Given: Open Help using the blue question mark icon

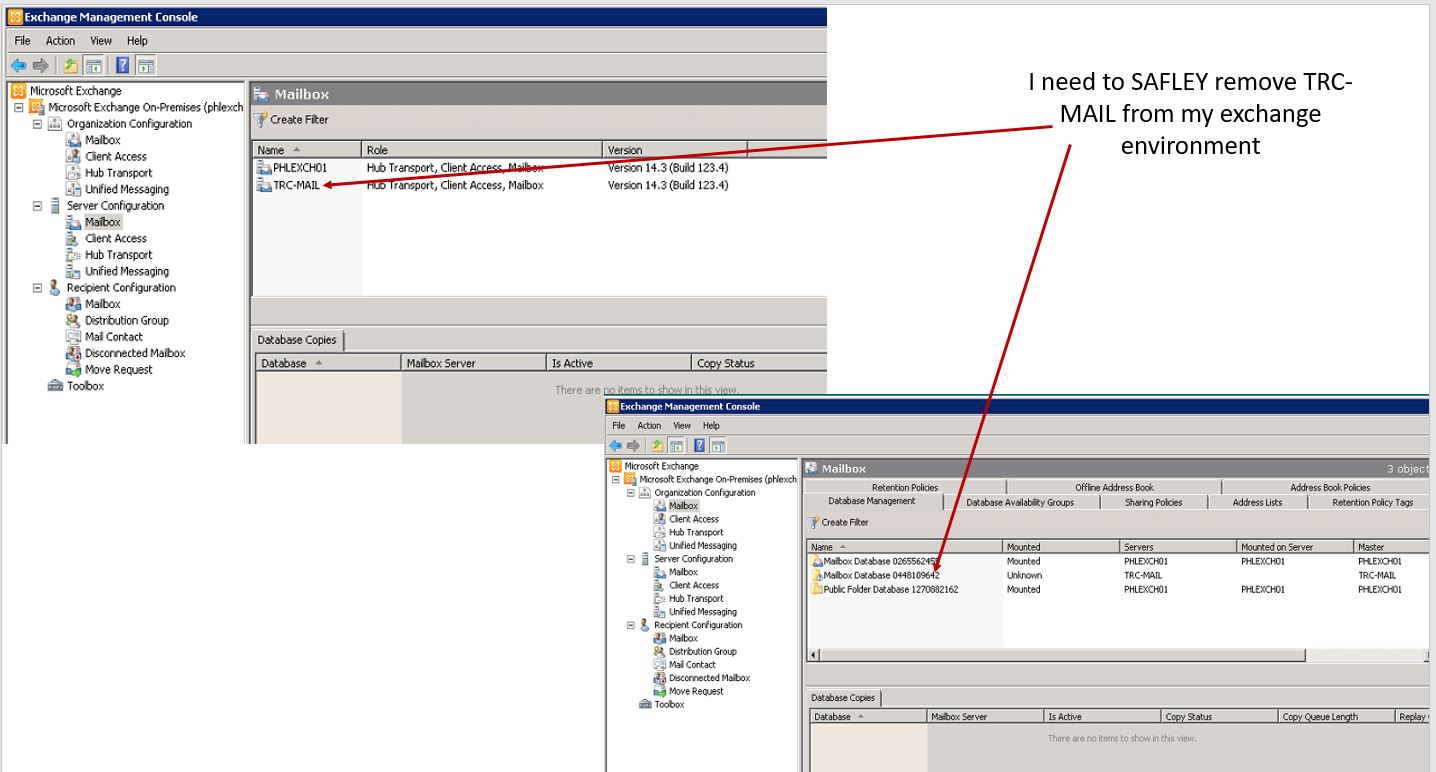Looking at the screenshot, I should pos(122,65).
